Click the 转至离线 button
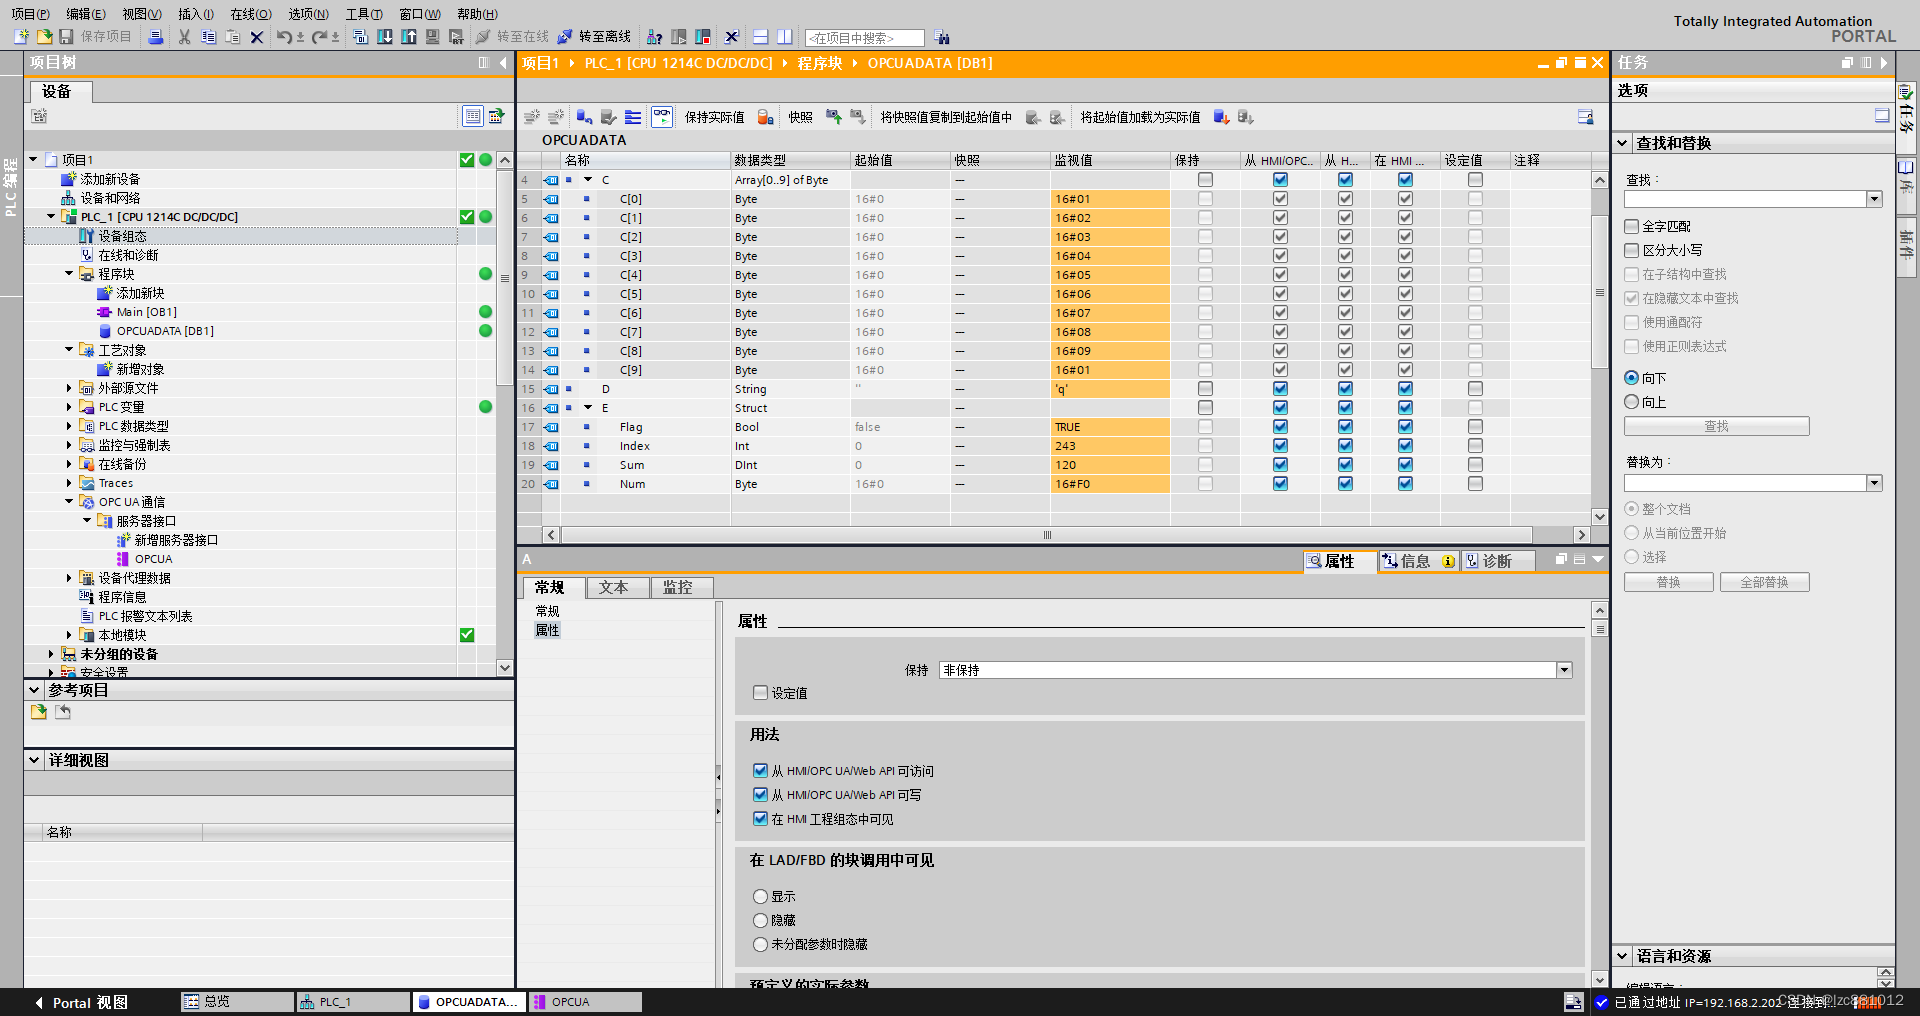 coord(594,37)
